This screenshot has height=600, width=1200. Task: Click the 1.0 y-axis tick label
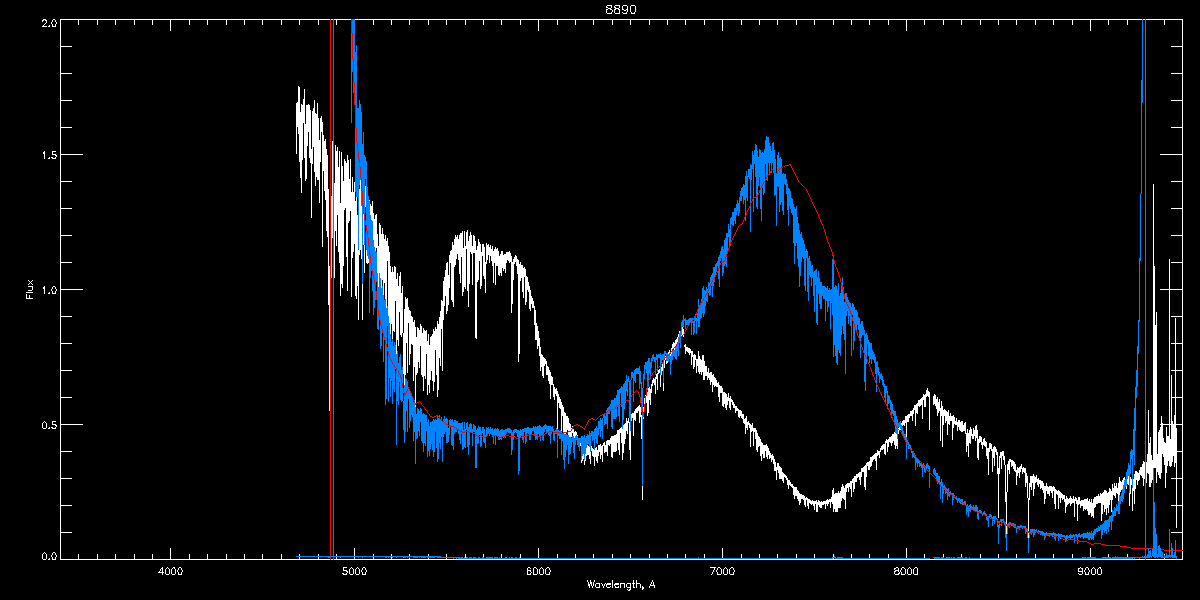coord(48,290)
